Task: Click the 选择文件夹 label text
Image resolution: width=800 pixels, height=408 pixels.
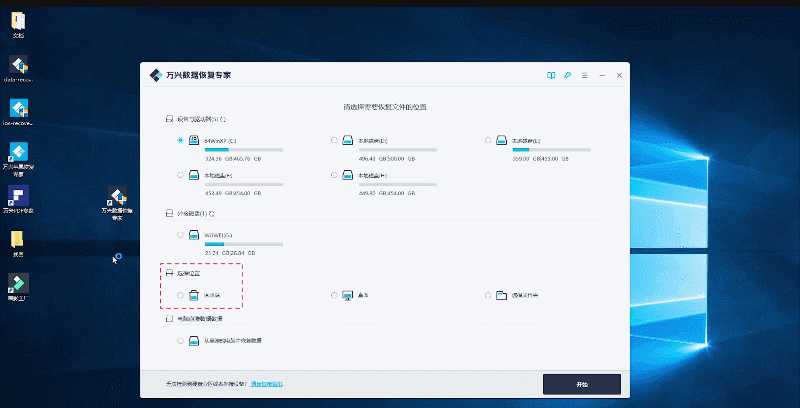Action: 525,295
